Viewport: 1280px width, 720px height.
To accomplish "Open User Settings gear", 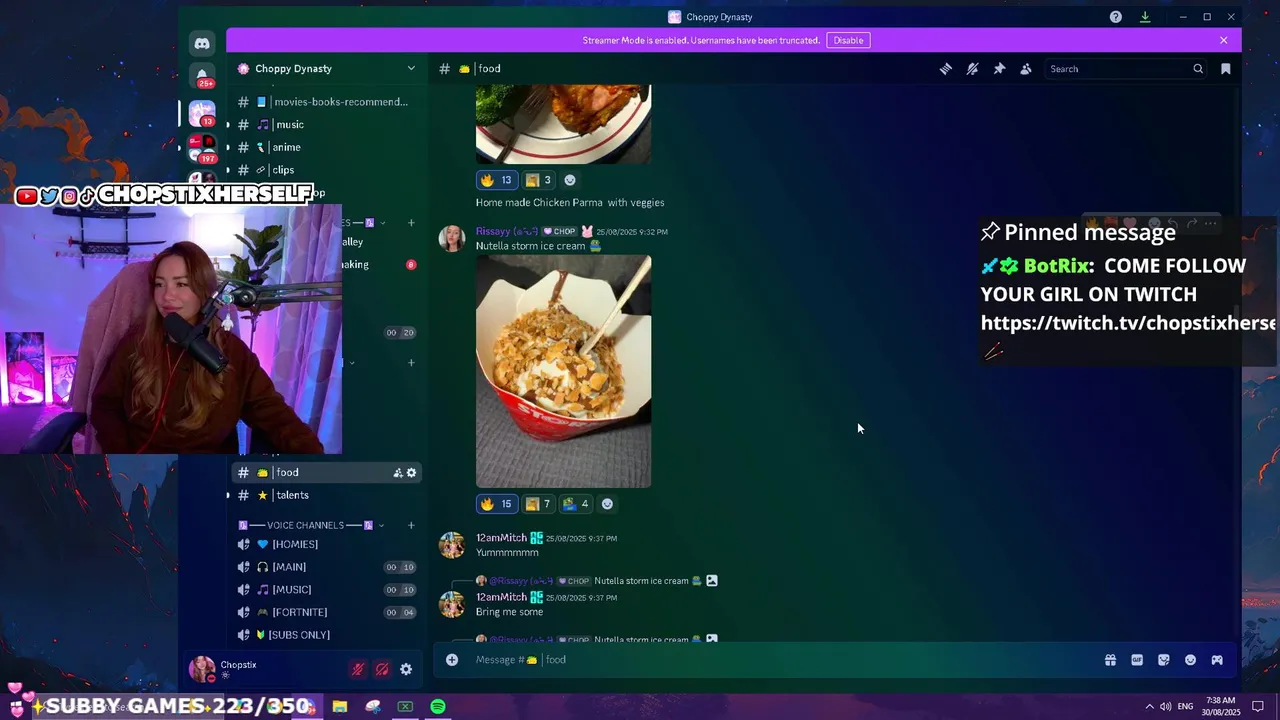I will [x=406, y=670].
